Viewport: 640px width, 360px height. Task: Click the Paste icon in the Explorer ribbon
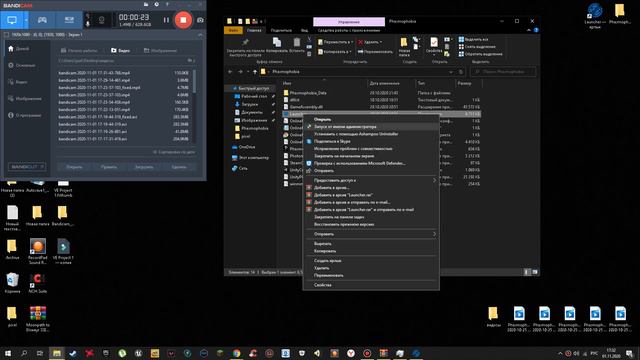(297, 45)
